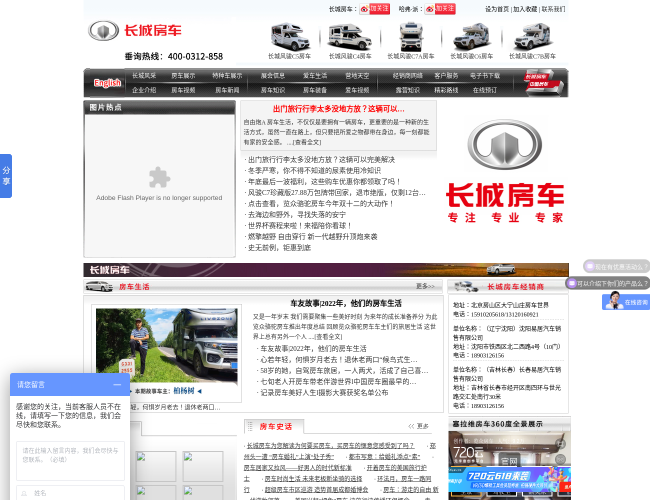The image size is (650, 500).
Task: Click red promo badge at nav bar end
Action: (543, 83)
